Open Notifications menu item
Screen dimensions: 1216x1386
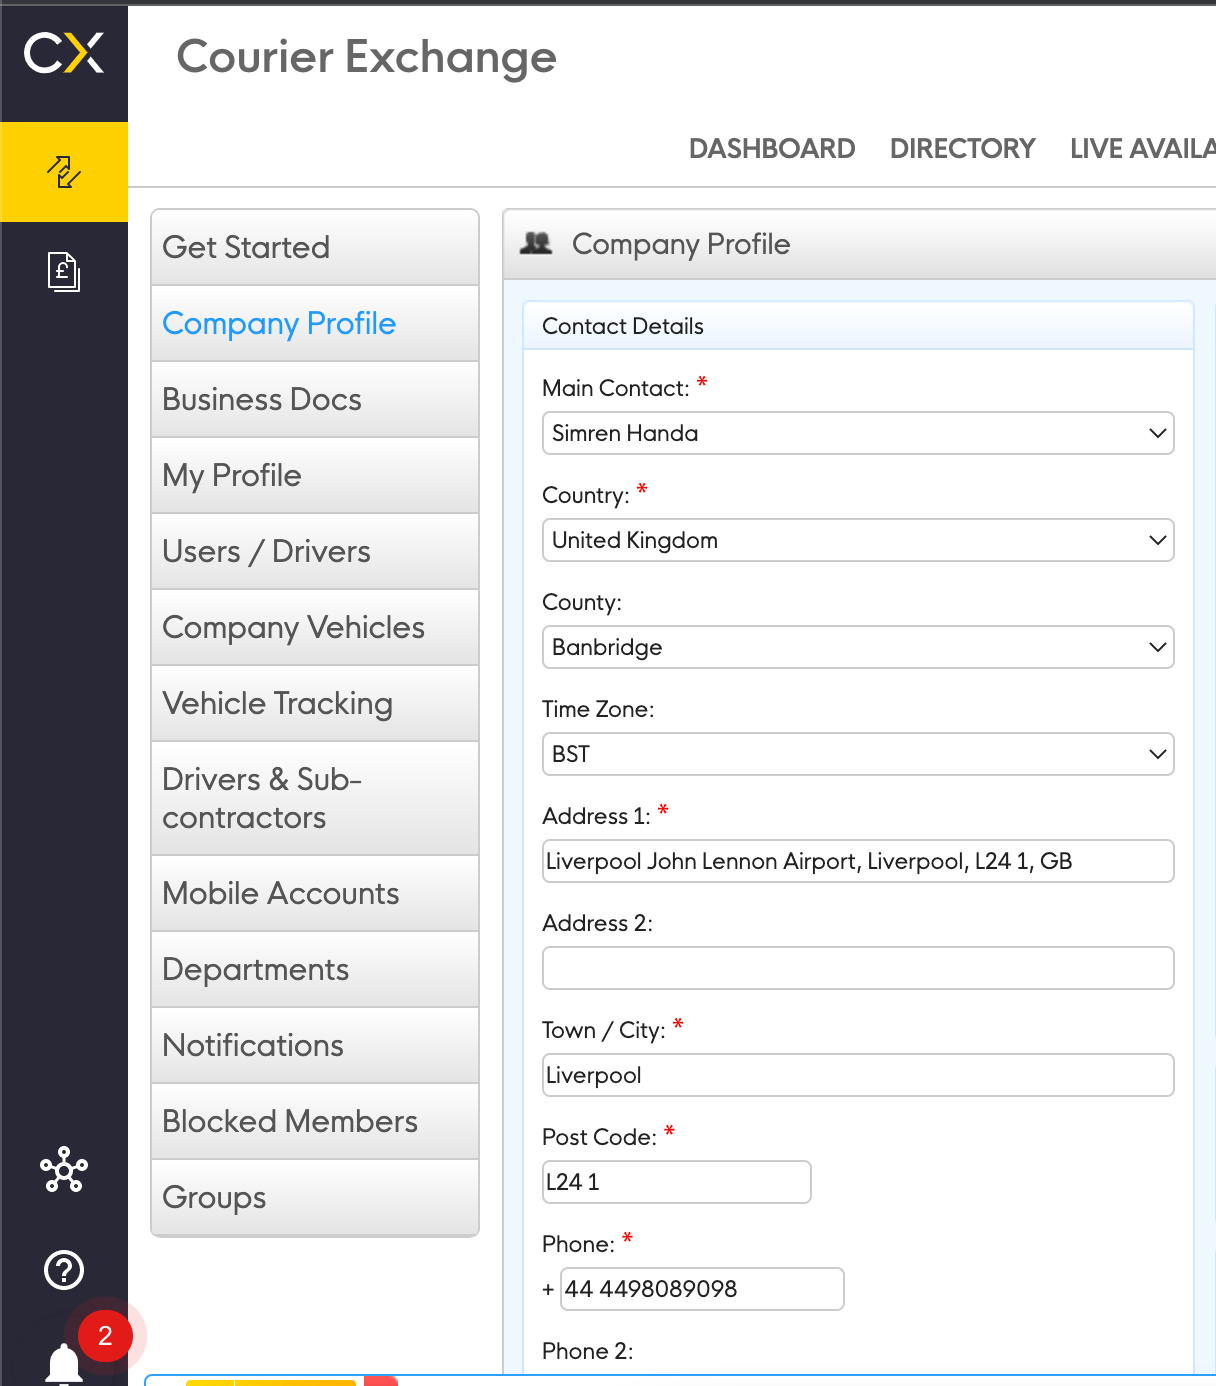pos(315,1045)
